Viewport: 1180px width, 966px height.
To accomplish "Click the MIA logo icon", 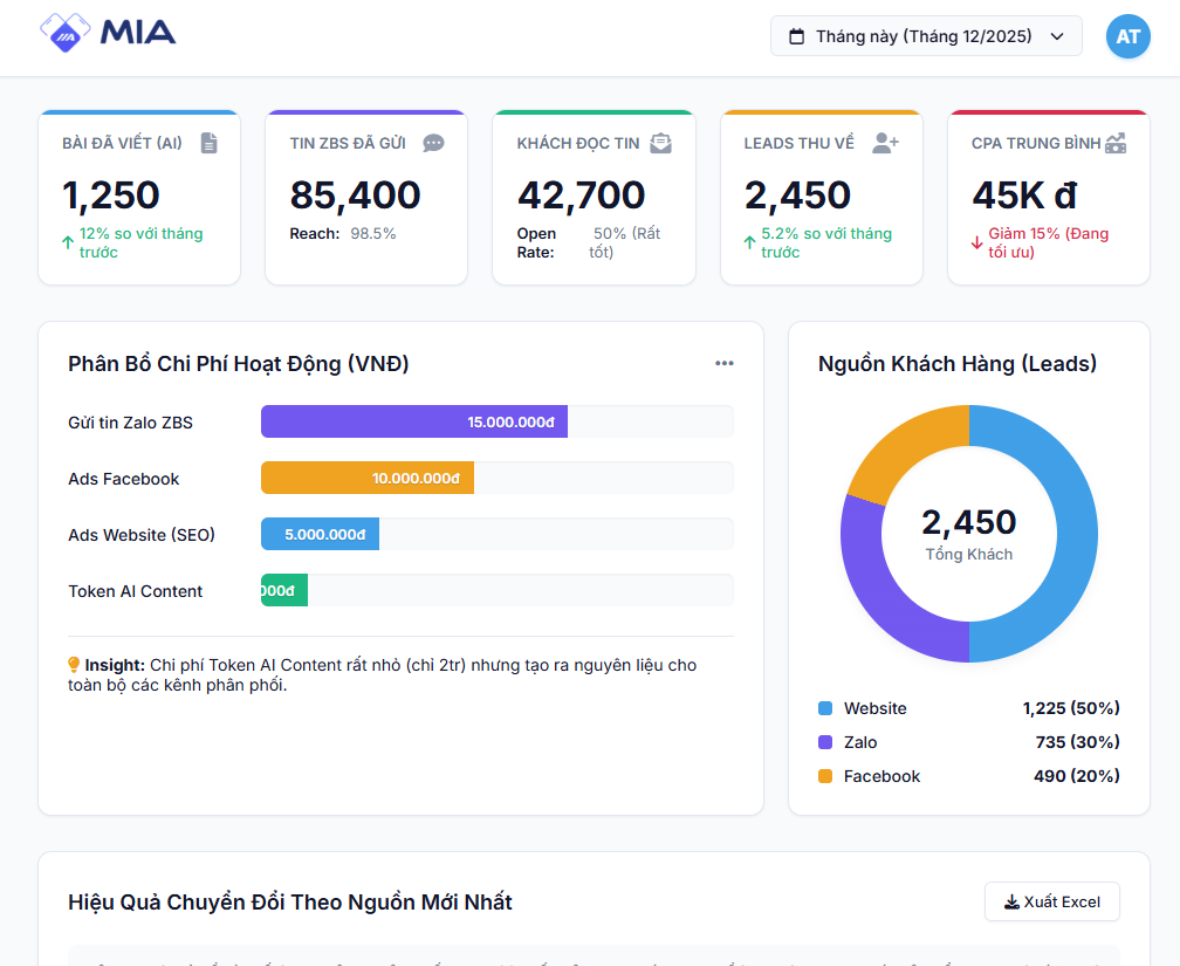I will pos(65,33).
